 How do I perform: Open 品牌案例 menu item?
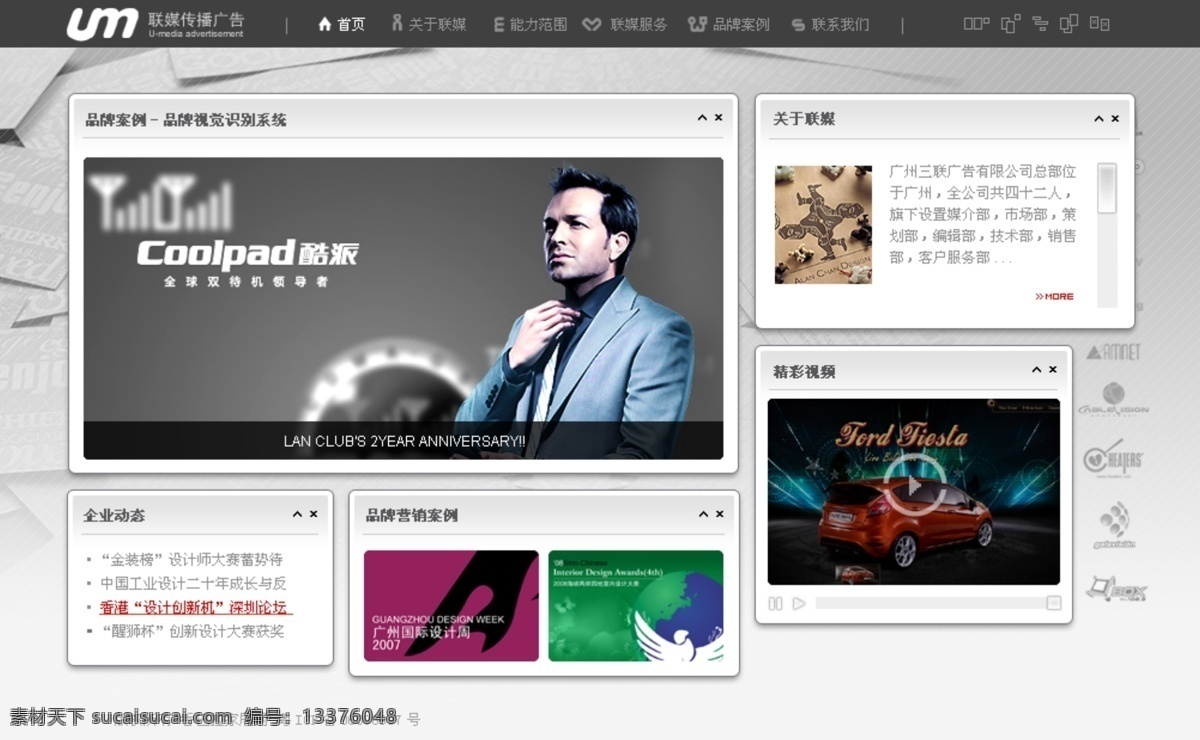729,24
